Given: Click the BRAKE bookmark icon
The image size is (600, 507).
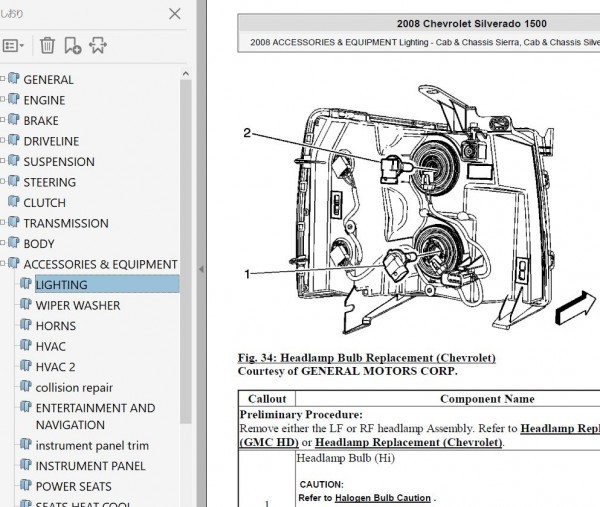Looking at the screenshot, I should tap(13, 119).
